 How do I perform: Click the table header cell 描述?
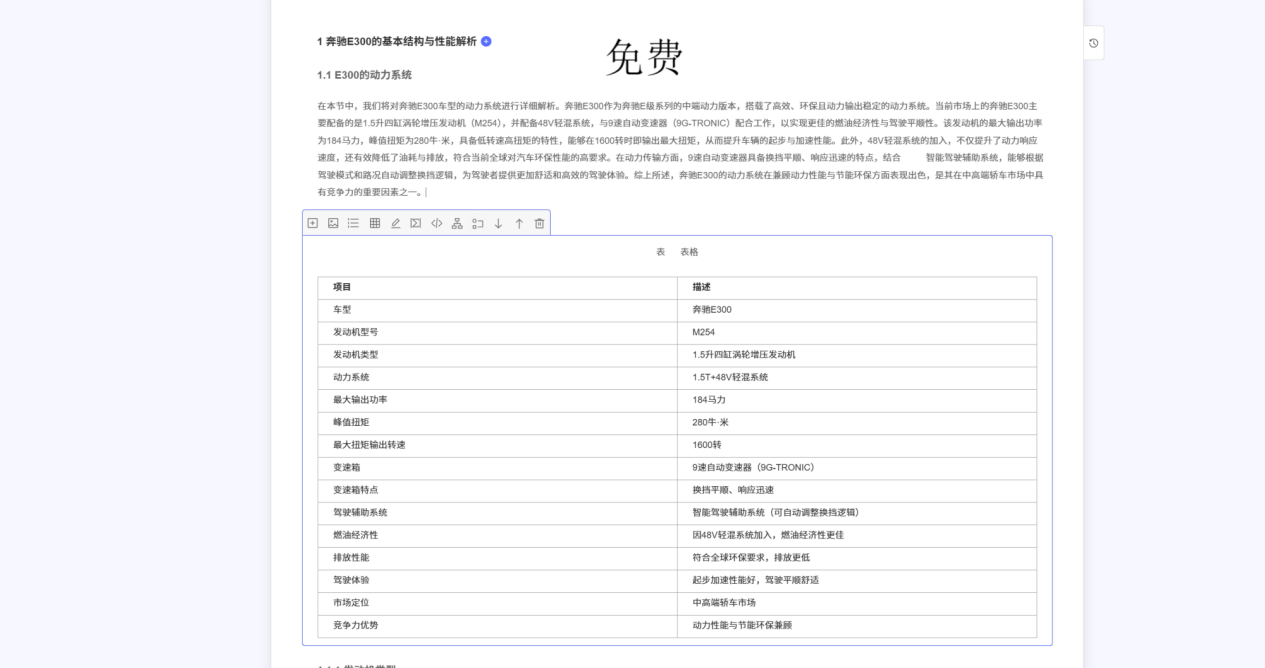(857, 287)
